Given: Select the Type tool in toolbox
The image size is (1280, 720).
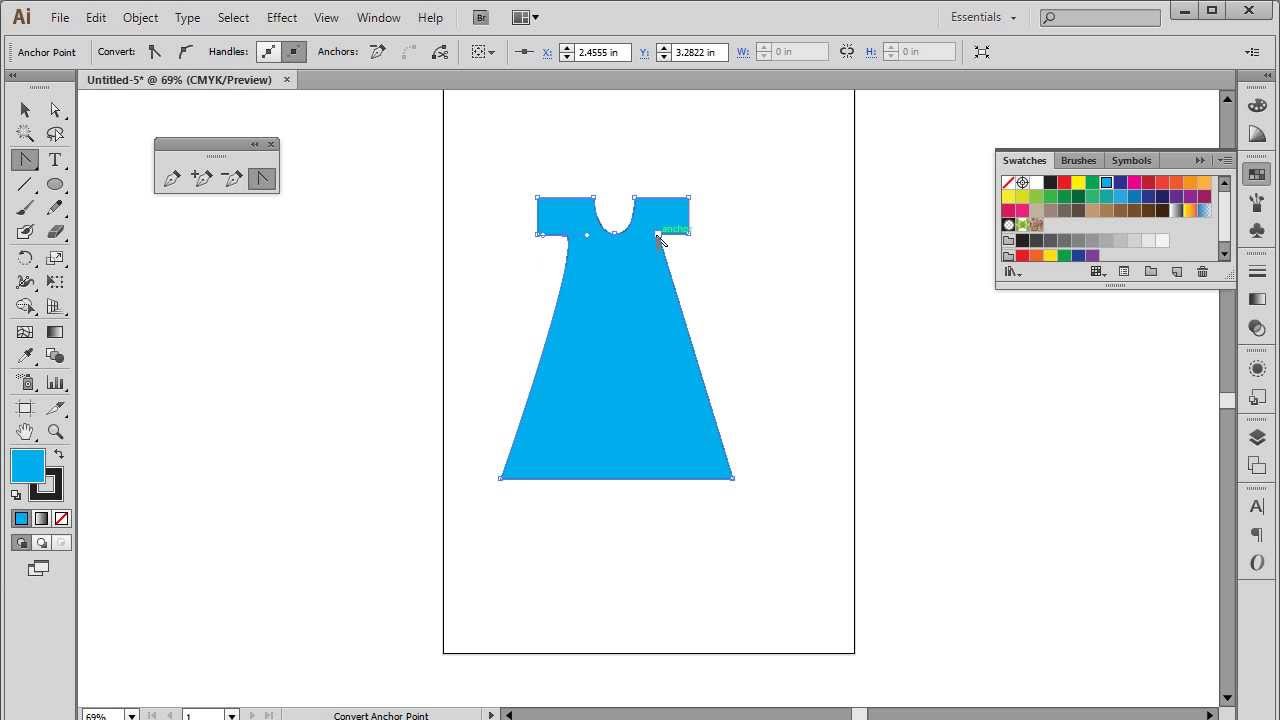Looking at the screenshot, I should 55,159.
